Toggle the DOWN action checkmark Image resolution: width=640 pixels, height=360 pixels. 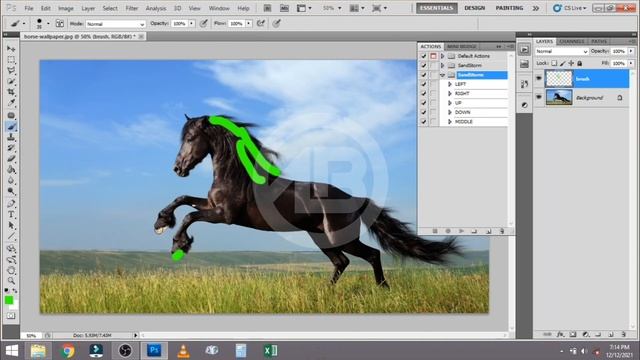424,112
